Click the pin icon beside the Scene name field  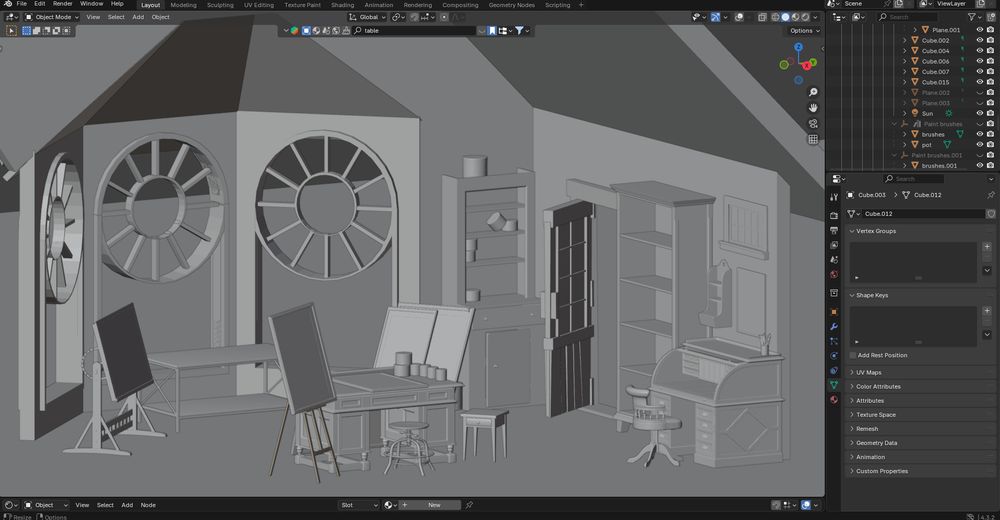click(x=887, y=4)
